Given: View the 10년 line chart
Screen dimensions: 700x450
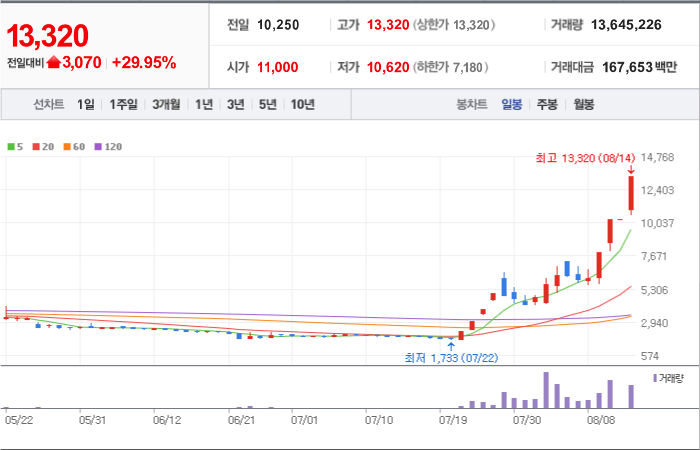Looking at the screenshot, I should (303, 105).
